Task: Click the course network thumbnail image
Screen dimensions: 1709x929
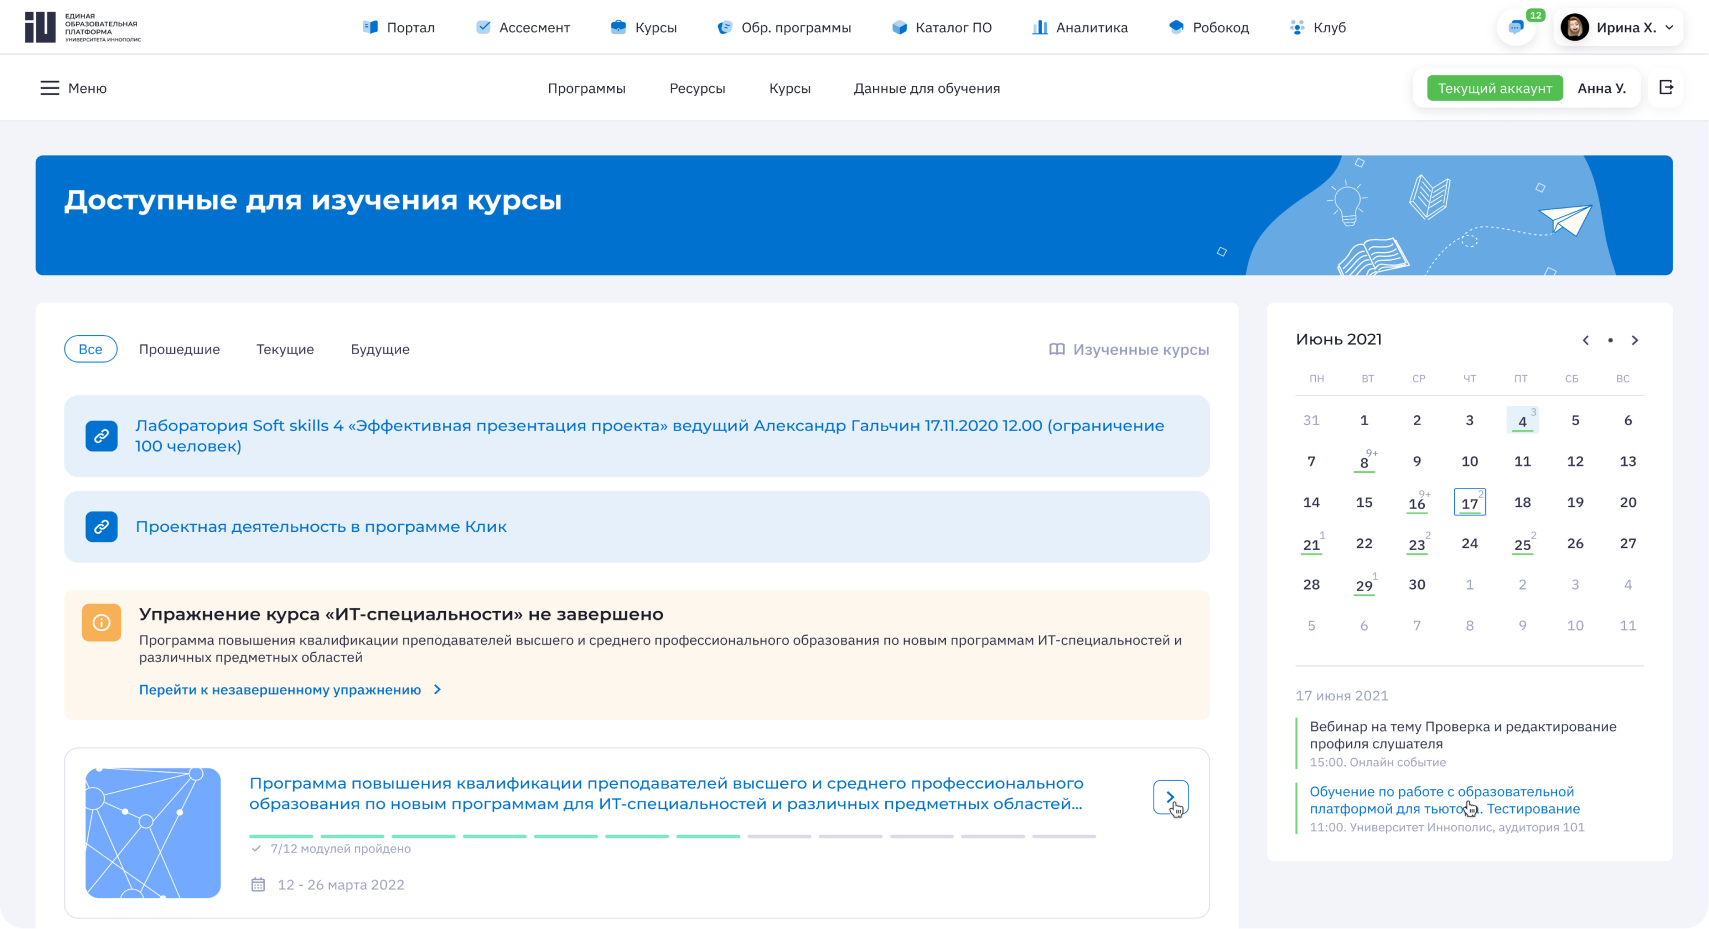Action: (x=153, y=833)
